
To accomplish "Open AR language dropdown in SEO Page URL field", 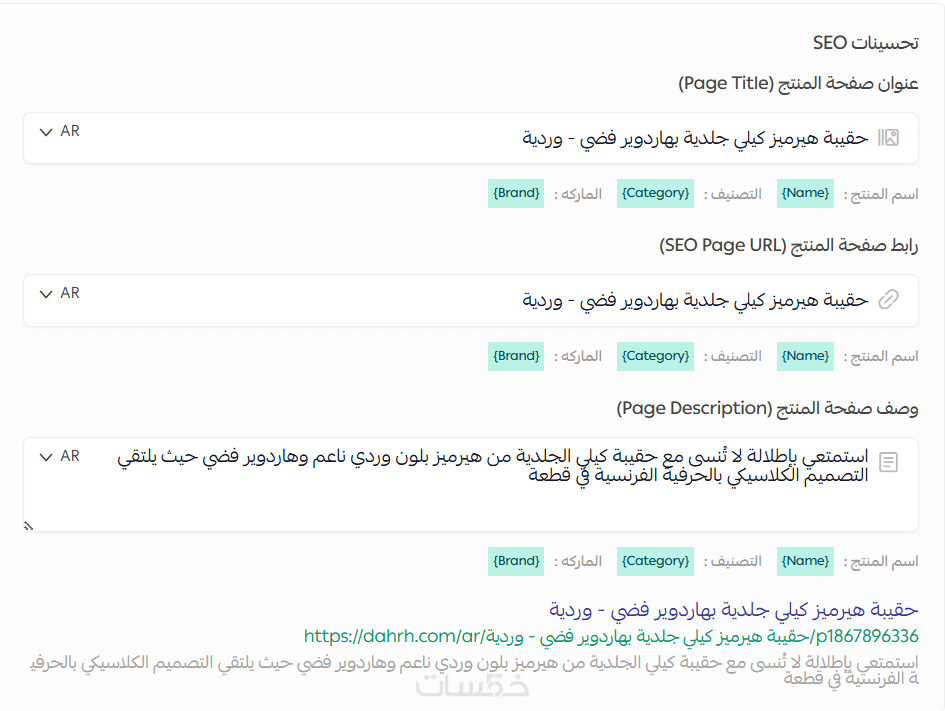I will 59,293.
